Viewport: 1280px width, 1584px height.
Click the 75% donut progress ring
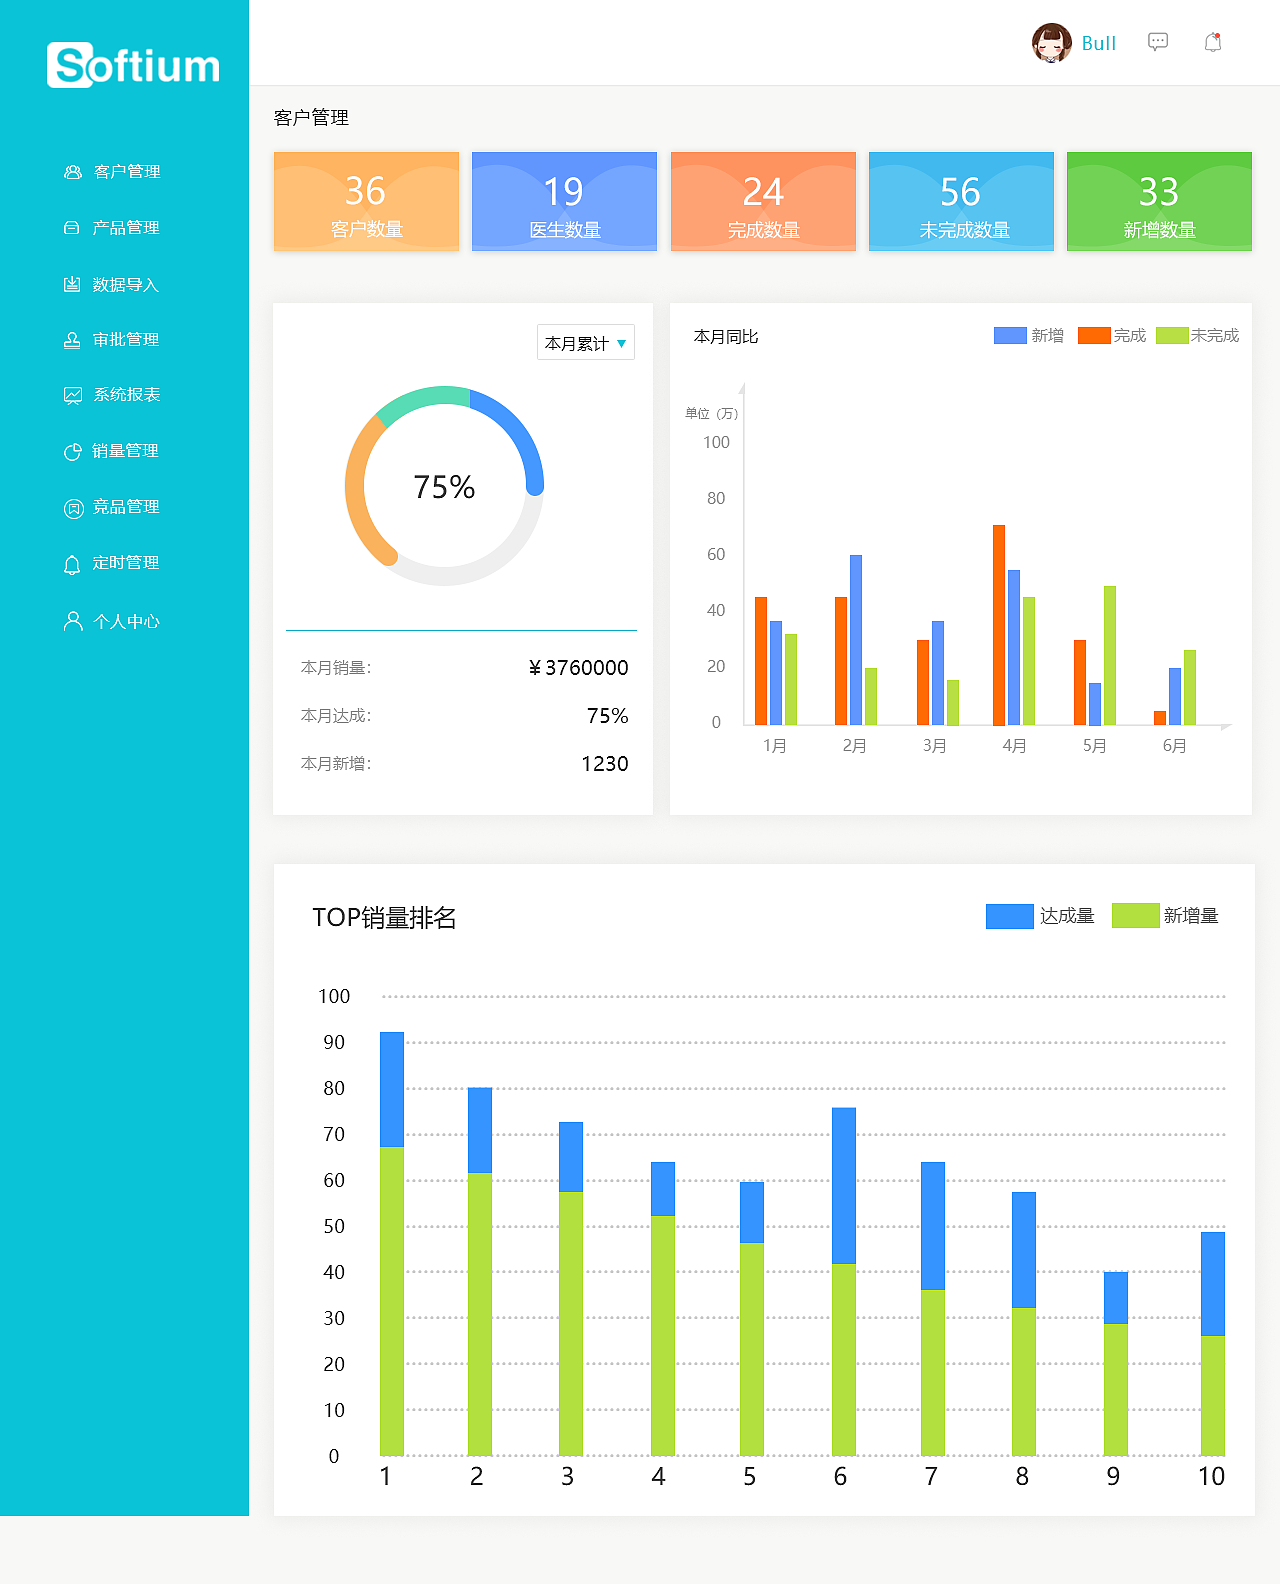point(444,486)
